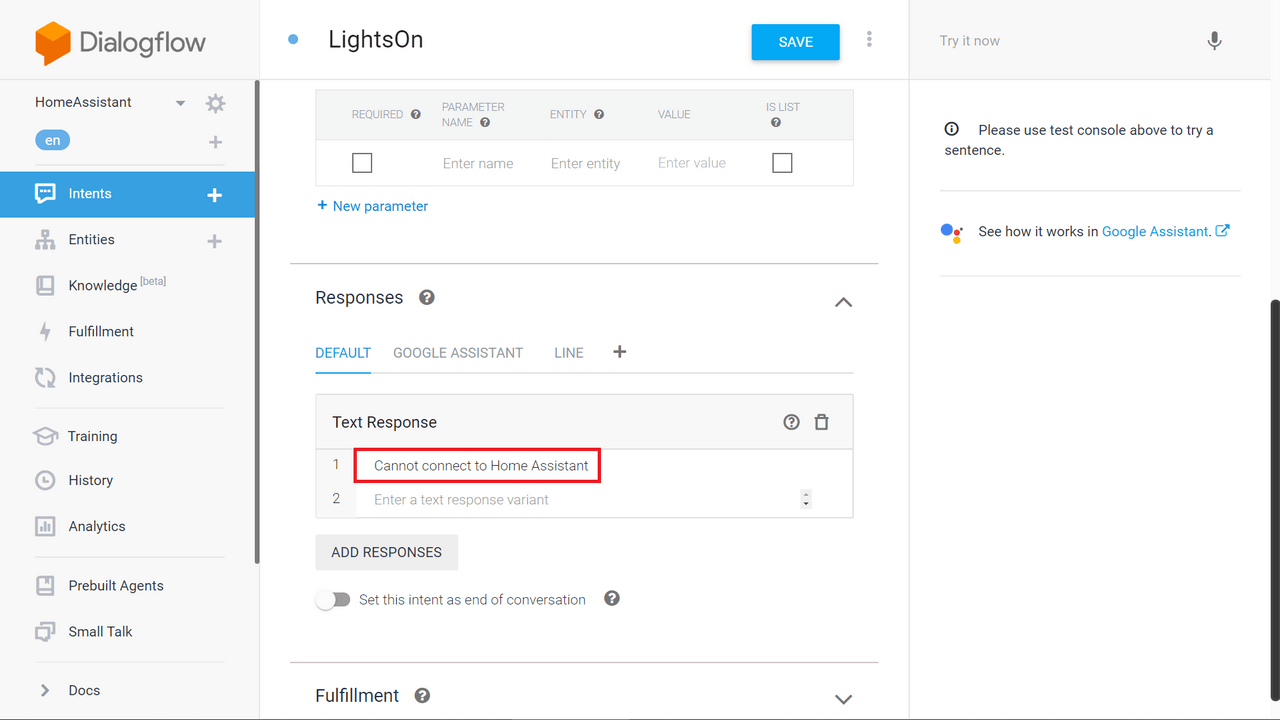Click the response variant stepper arrows
The width and height of the screenshot is (1280, 720).
click(806, 499)
